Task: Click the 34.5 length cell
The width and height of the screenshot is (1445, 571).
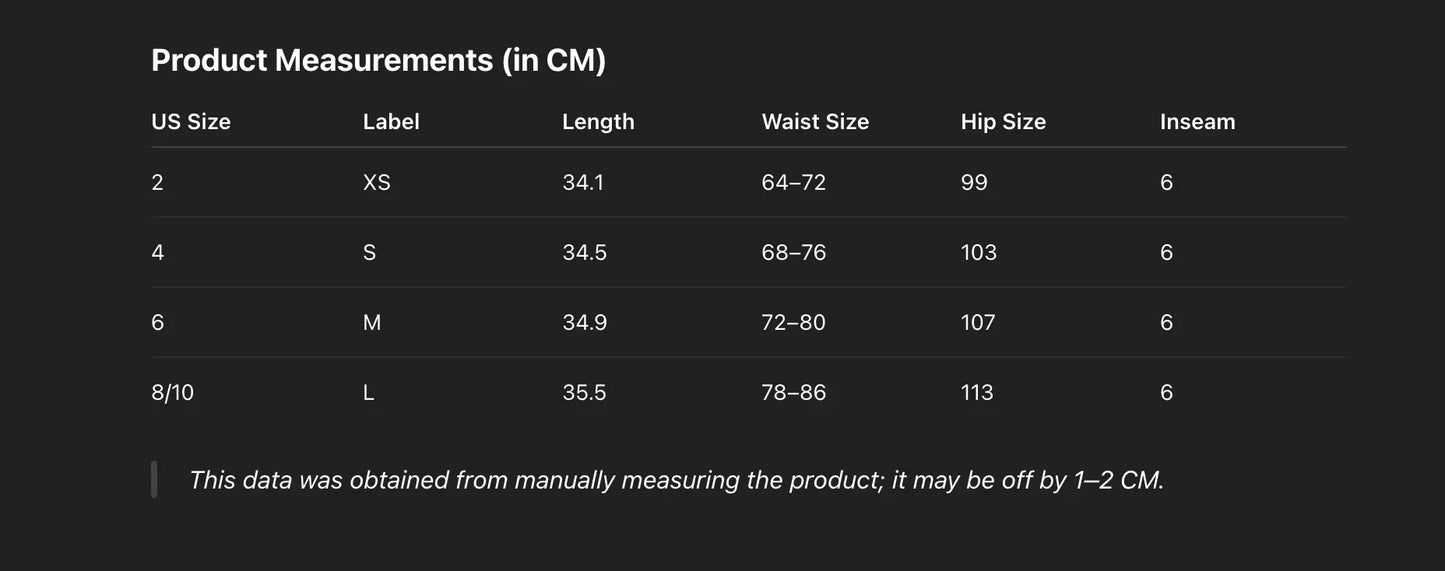Action: [x=584, y=252]
